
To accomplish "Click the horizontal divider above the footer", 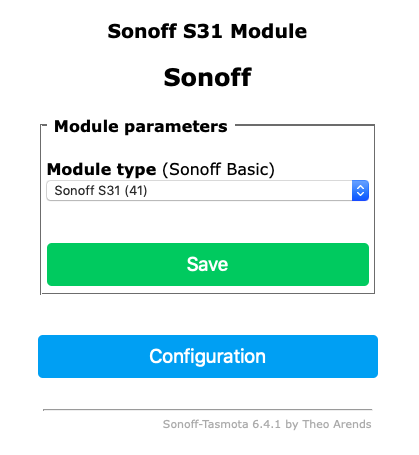I will pos(208,409).
